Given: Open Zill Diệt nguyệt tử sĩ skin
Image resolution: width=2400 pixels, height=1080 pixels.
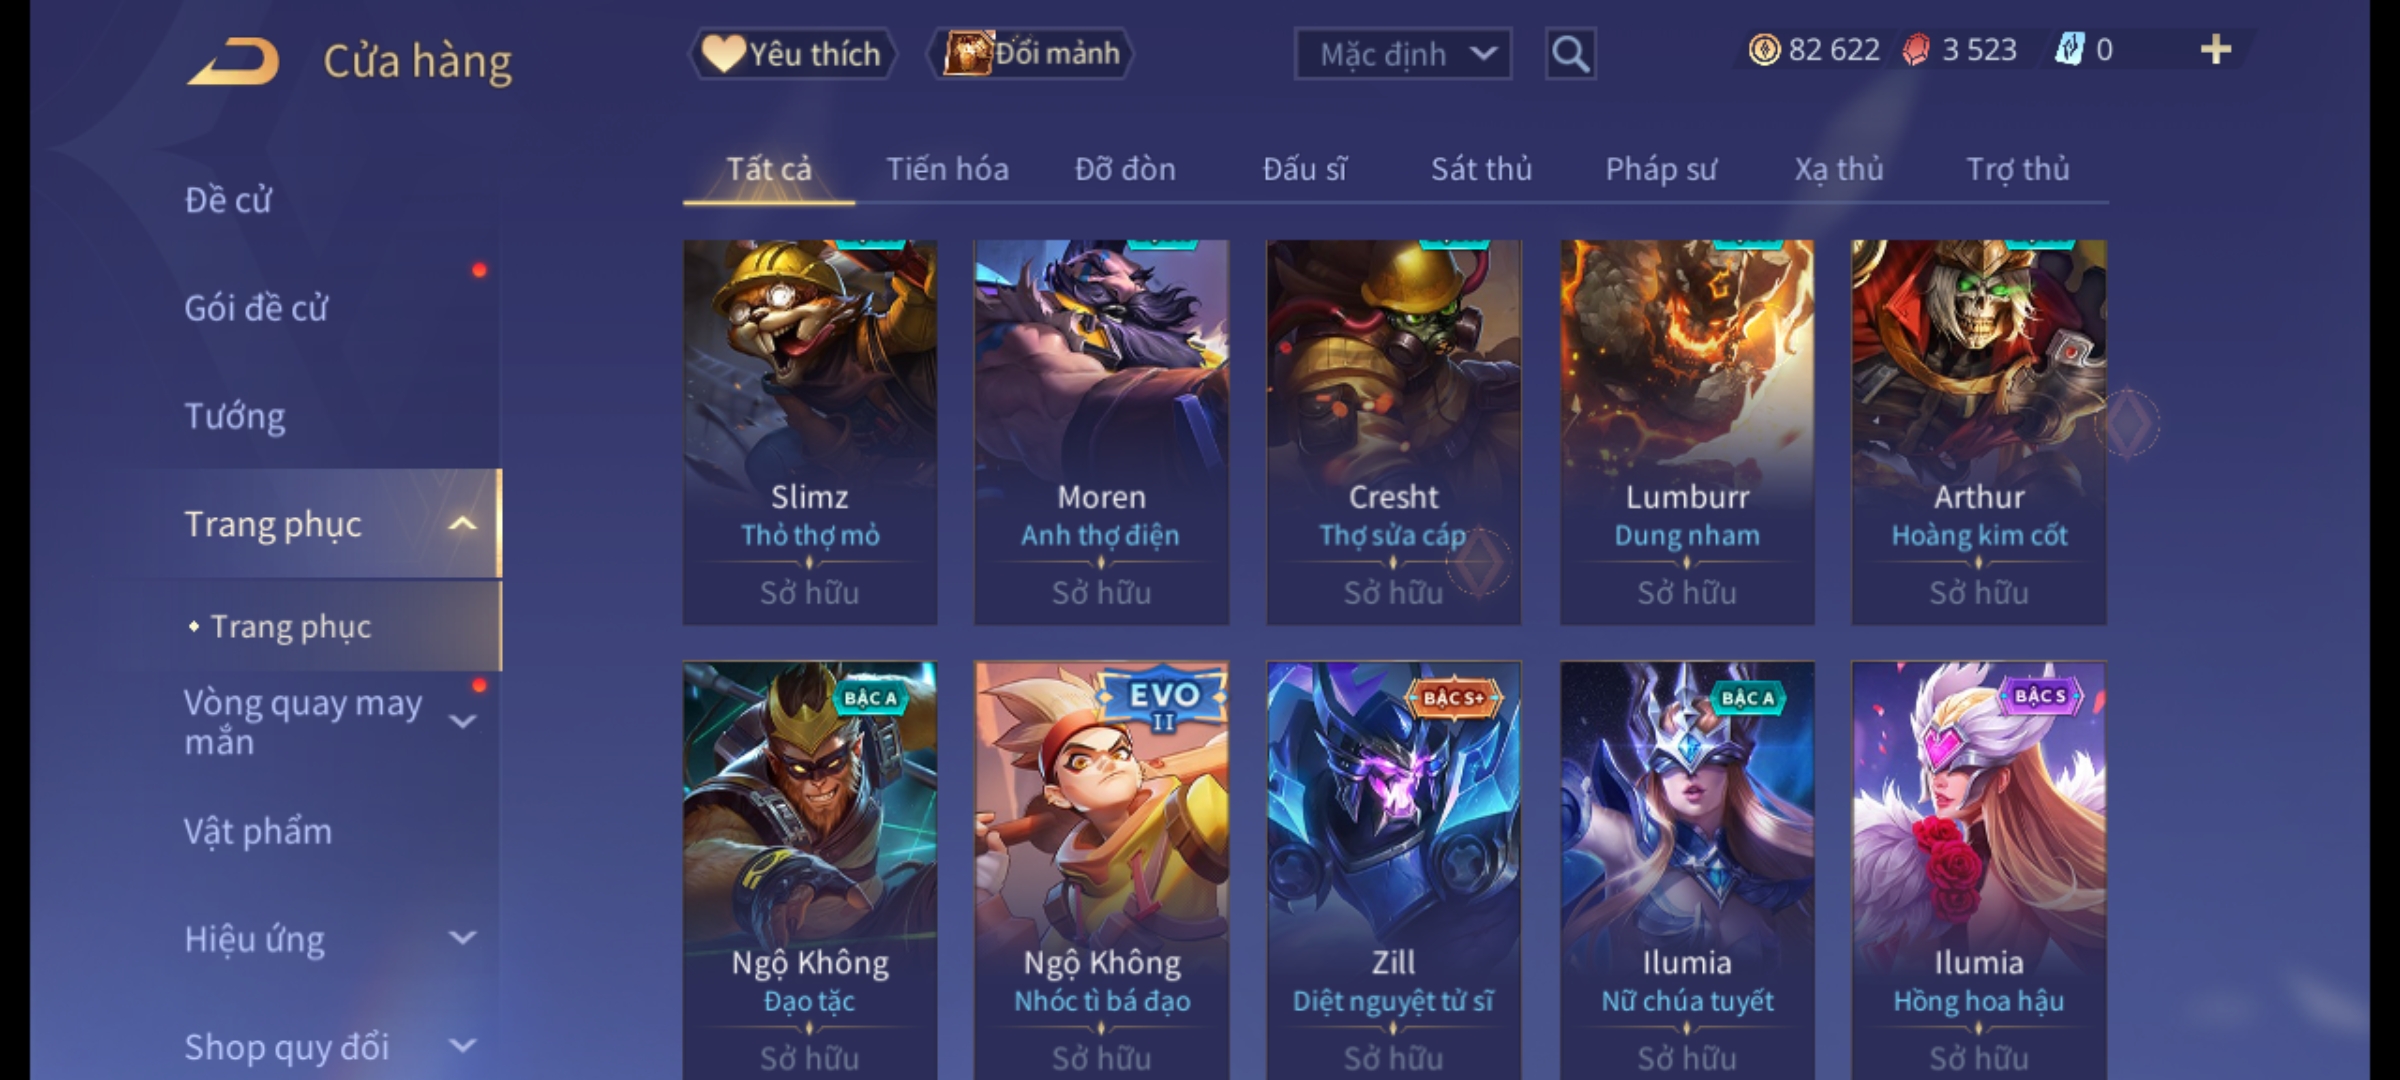Looking at the screenshot, I should (1393, 870).
